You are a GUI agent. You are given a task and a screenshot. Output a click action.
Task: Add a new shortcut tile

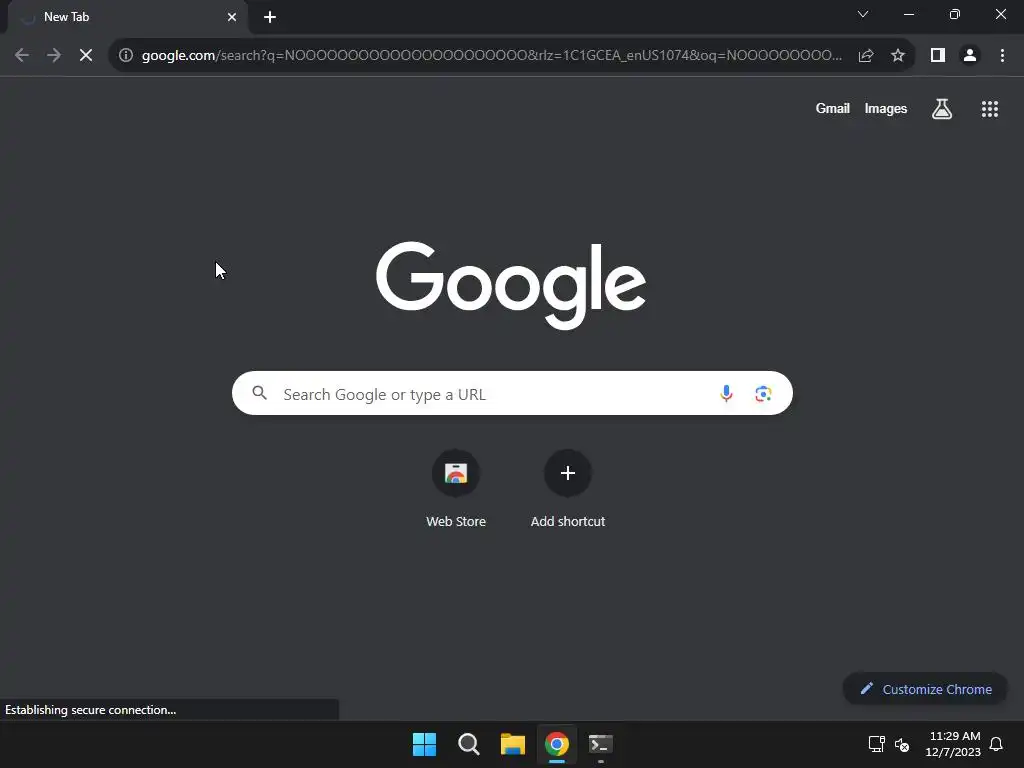coord(568,488)
